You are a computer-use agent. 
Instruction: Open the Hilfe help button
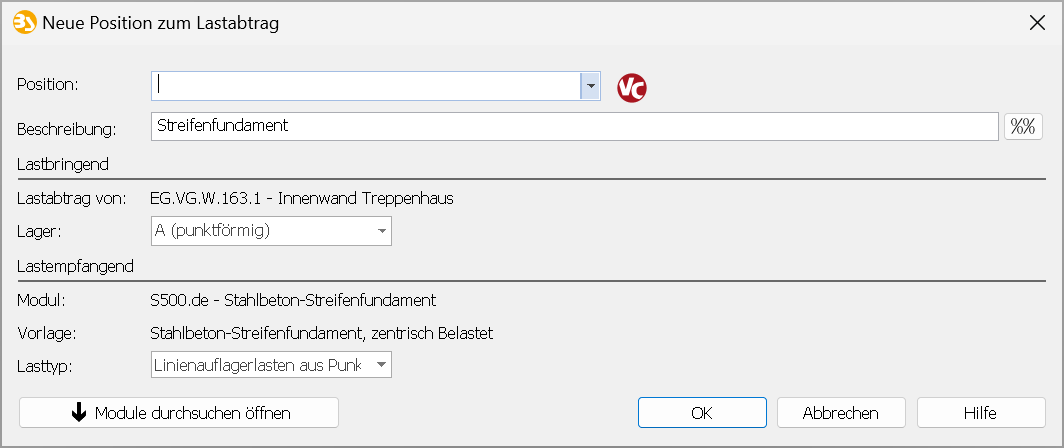[x=981, y=413]
